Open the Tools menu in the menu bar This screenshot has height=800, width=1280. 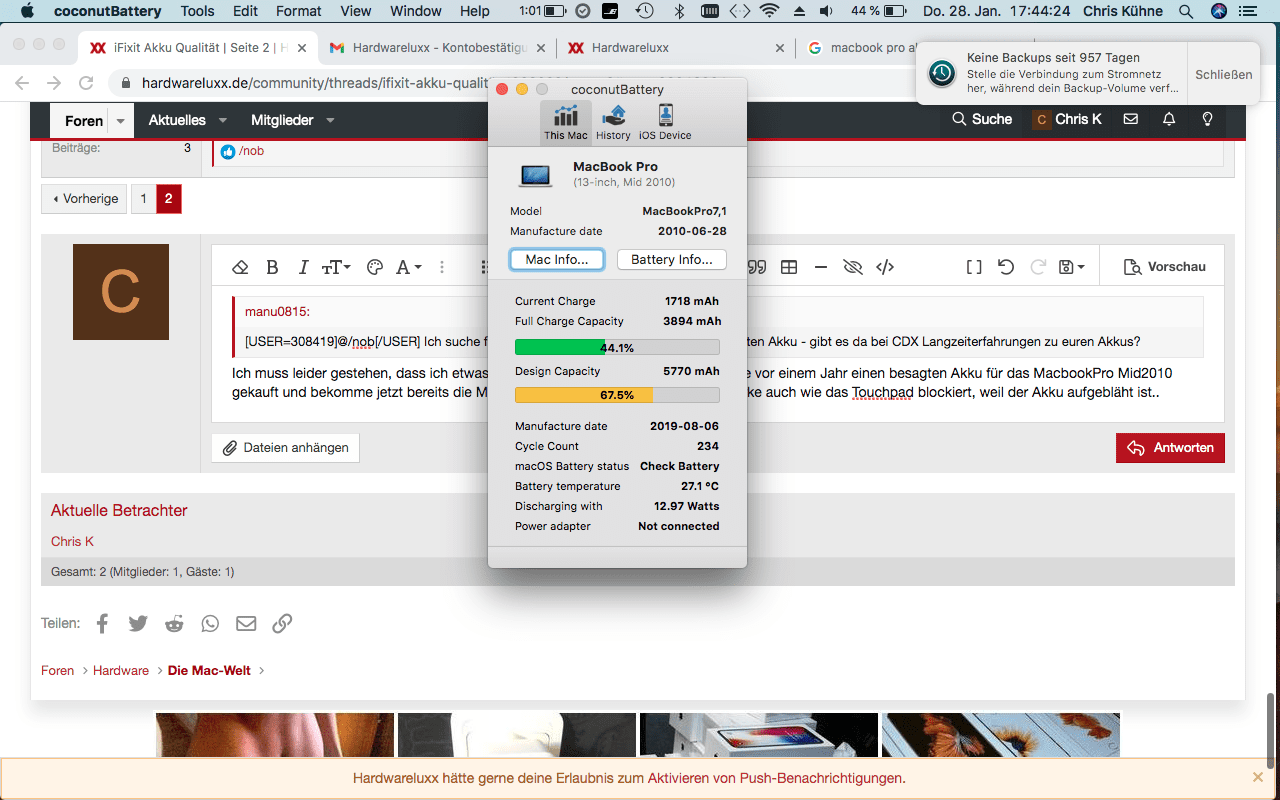tap(197, 11)
